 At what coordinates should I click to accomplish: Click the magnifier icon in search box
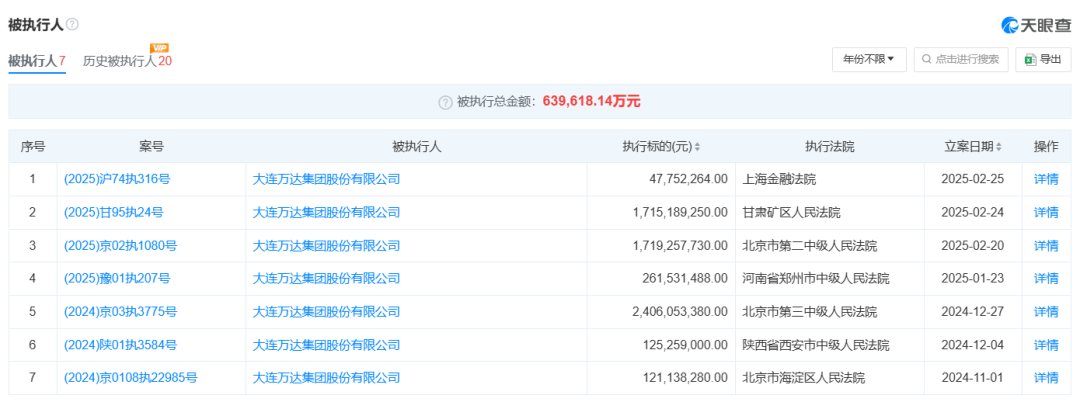(x=927, y=59)
